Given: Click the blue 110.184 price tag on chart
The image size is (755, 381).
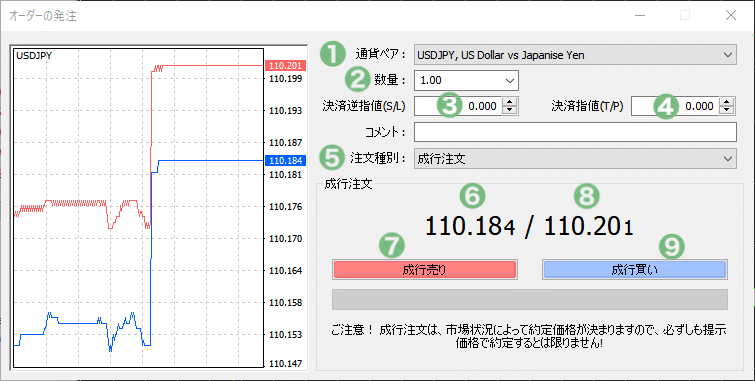Looking at the screenshot, I should [285, 160].
